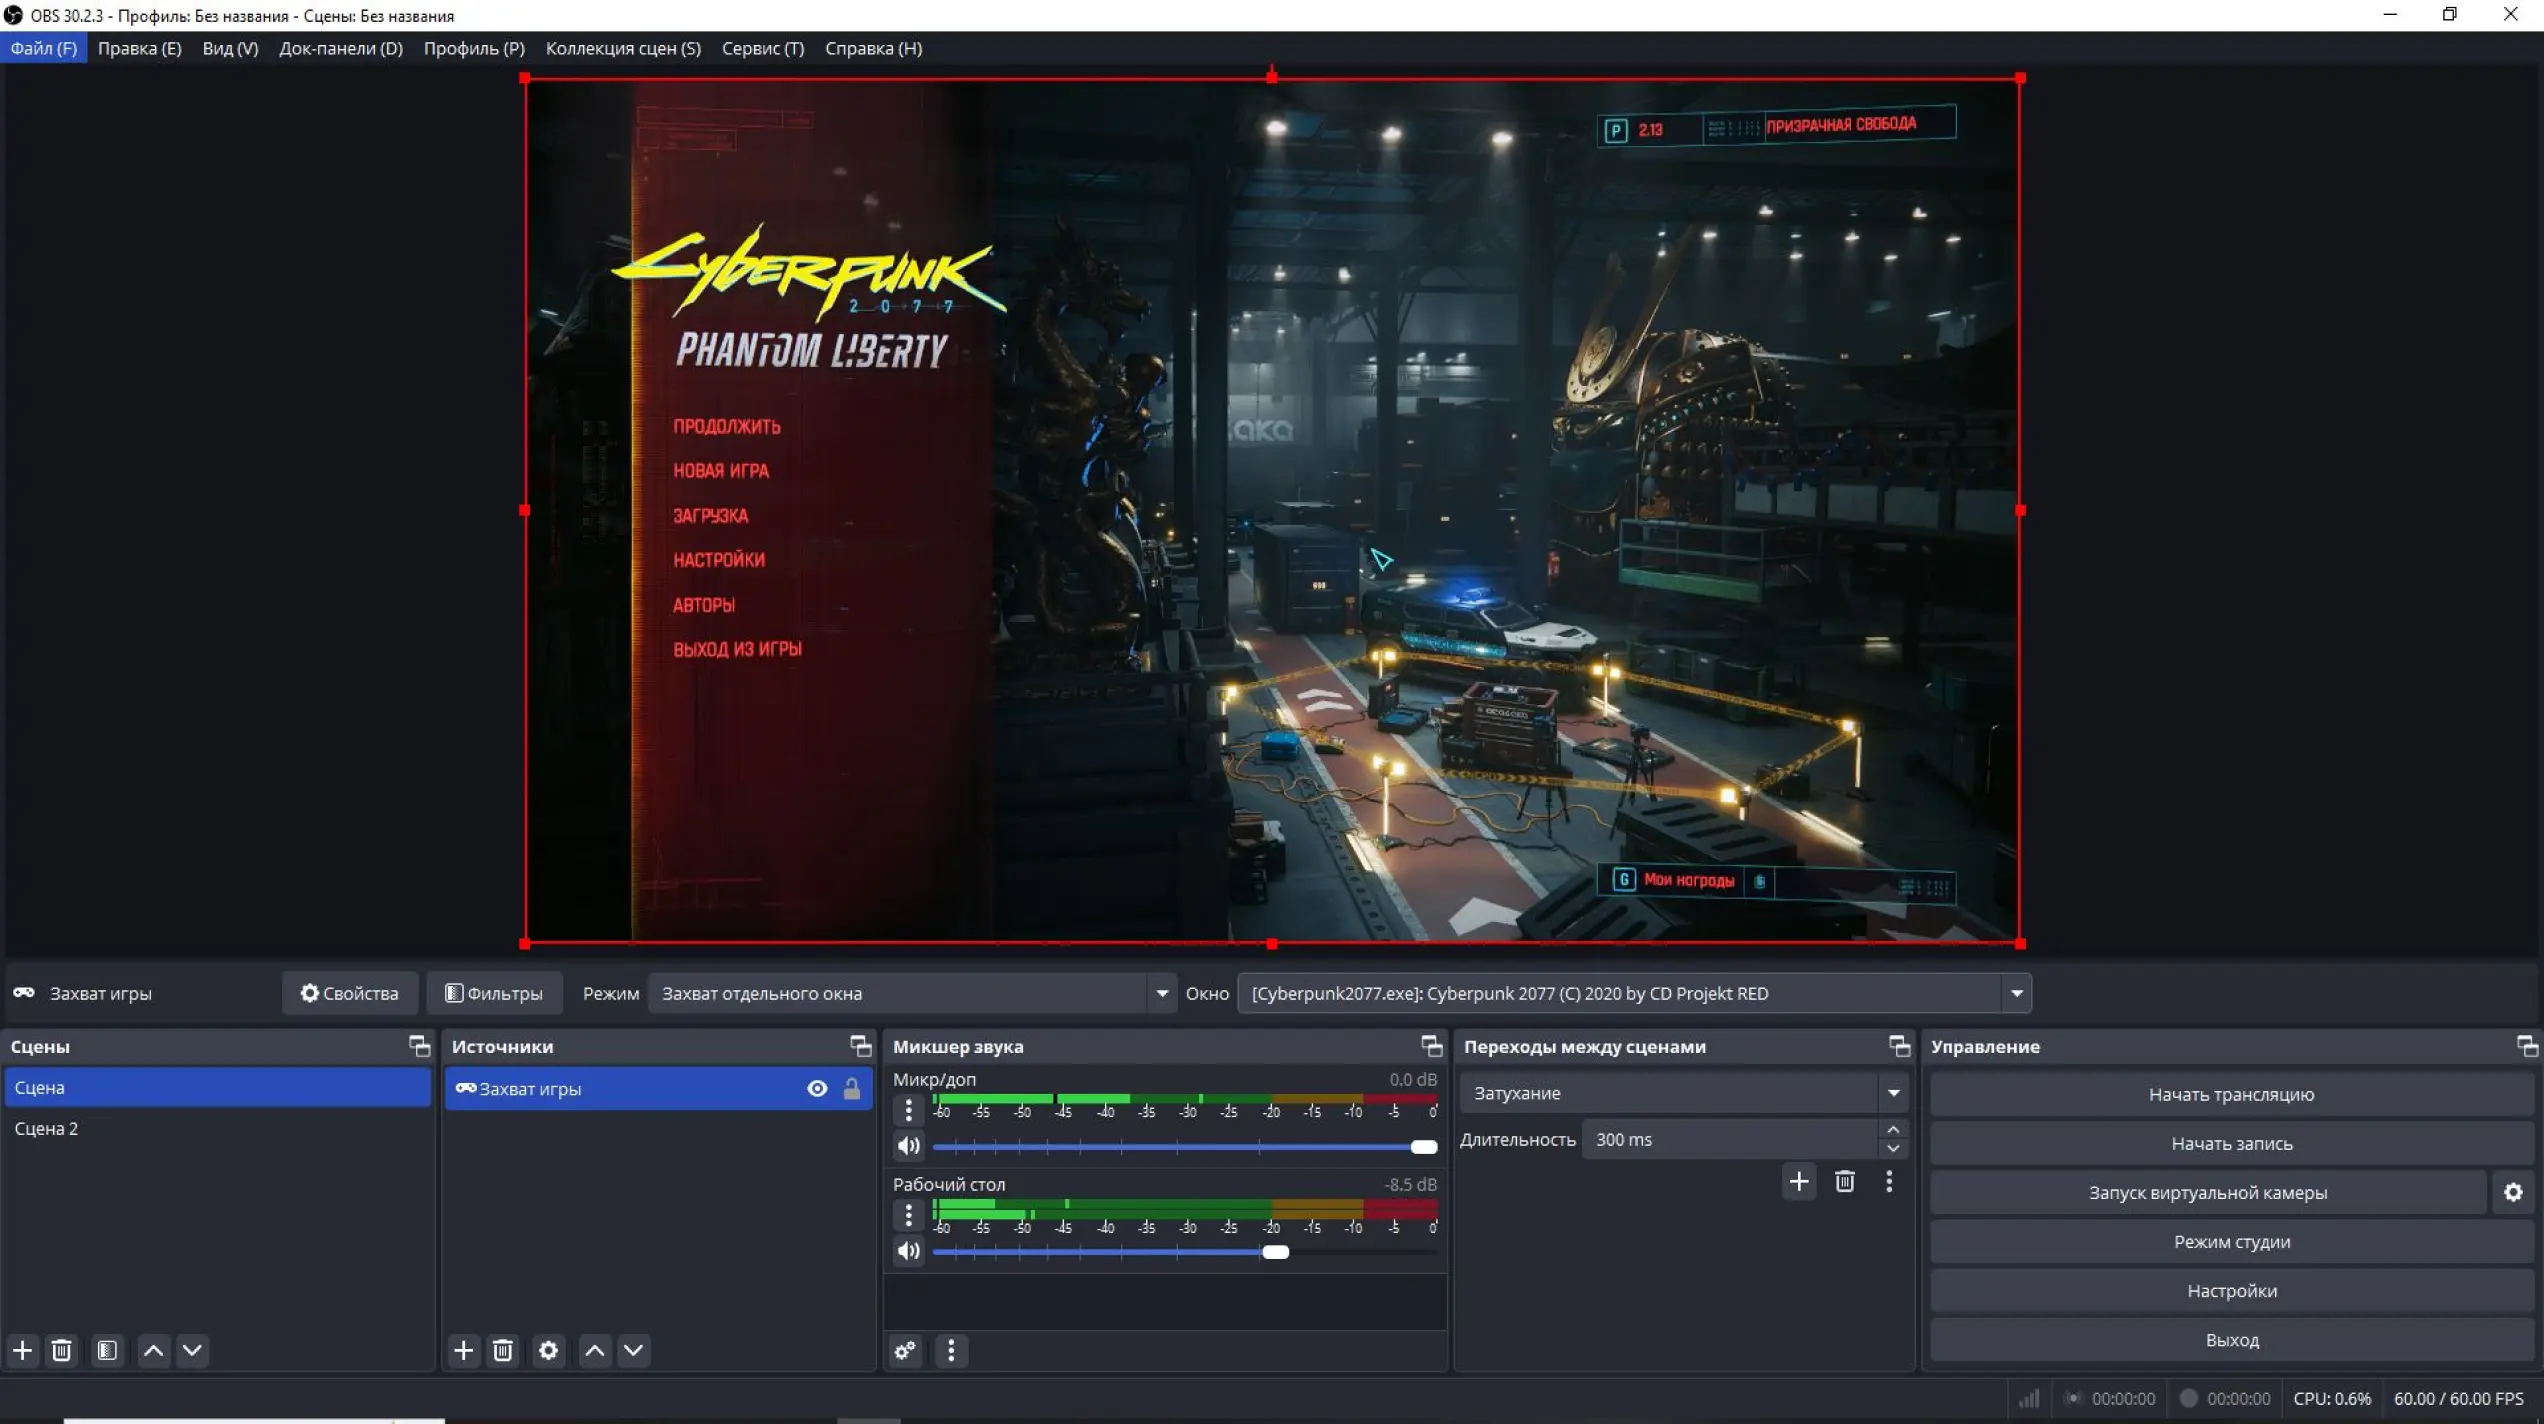Viewport: 2544px width, 1424px height.
Task: Open the Коллекция сцен menu
Action: click(x=622, y=48)
